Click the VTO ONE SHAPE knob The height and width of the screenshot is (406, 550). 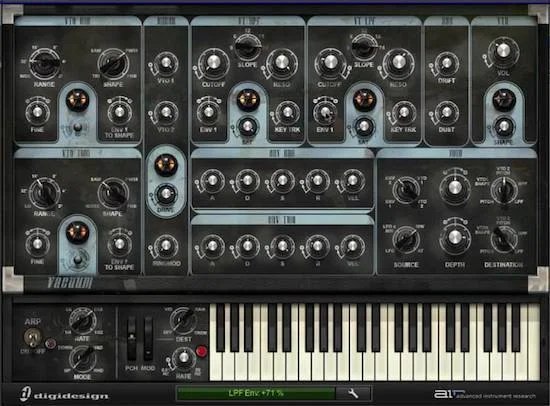point(113,64)
